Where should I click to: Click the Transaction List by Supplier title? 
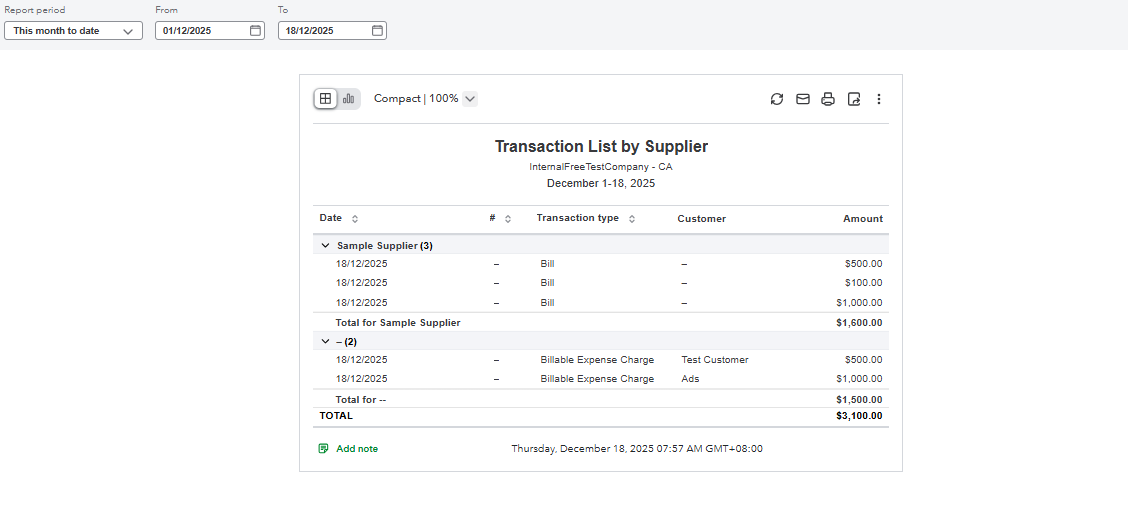click(x=601, y=147)
